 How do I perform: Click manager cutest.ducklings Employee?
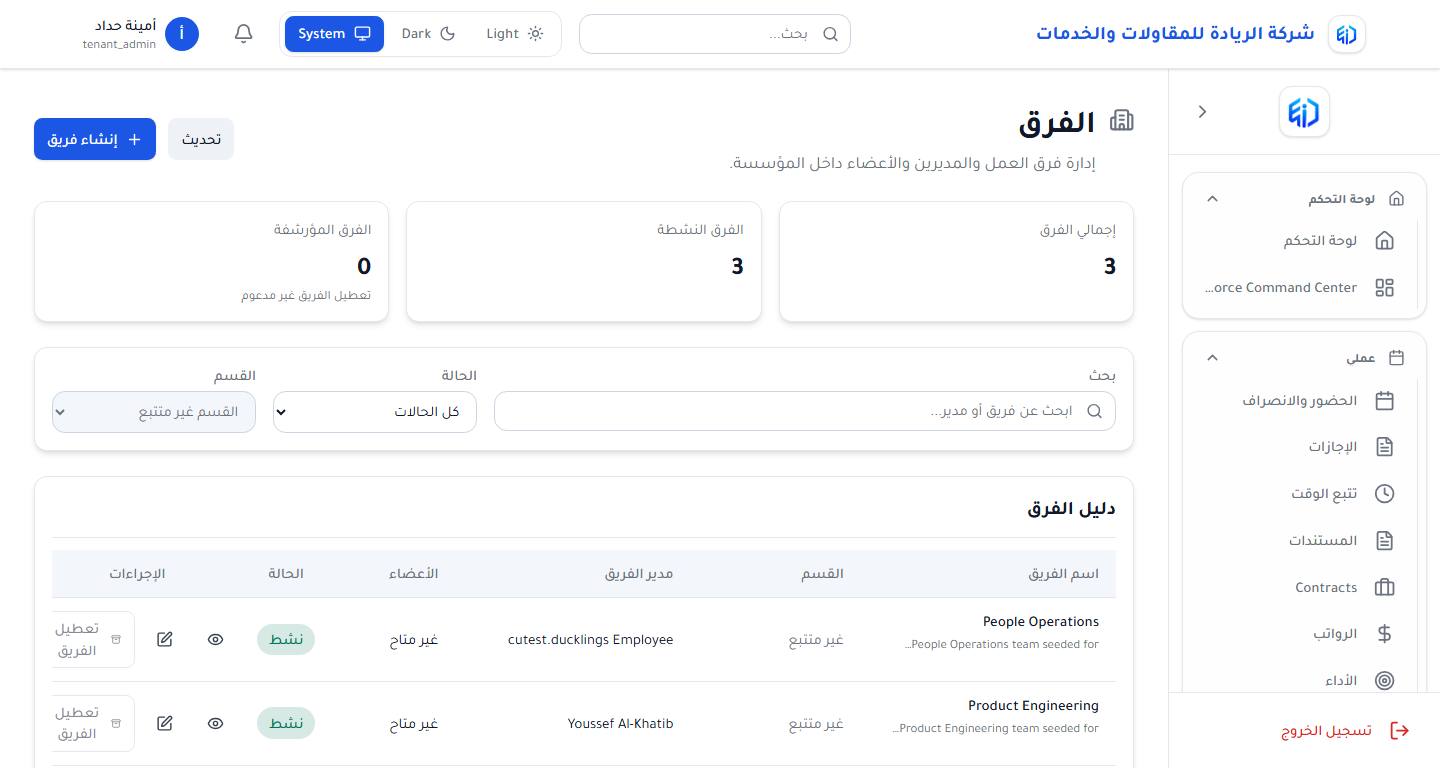pyautogui.click(x=590, y=640)
